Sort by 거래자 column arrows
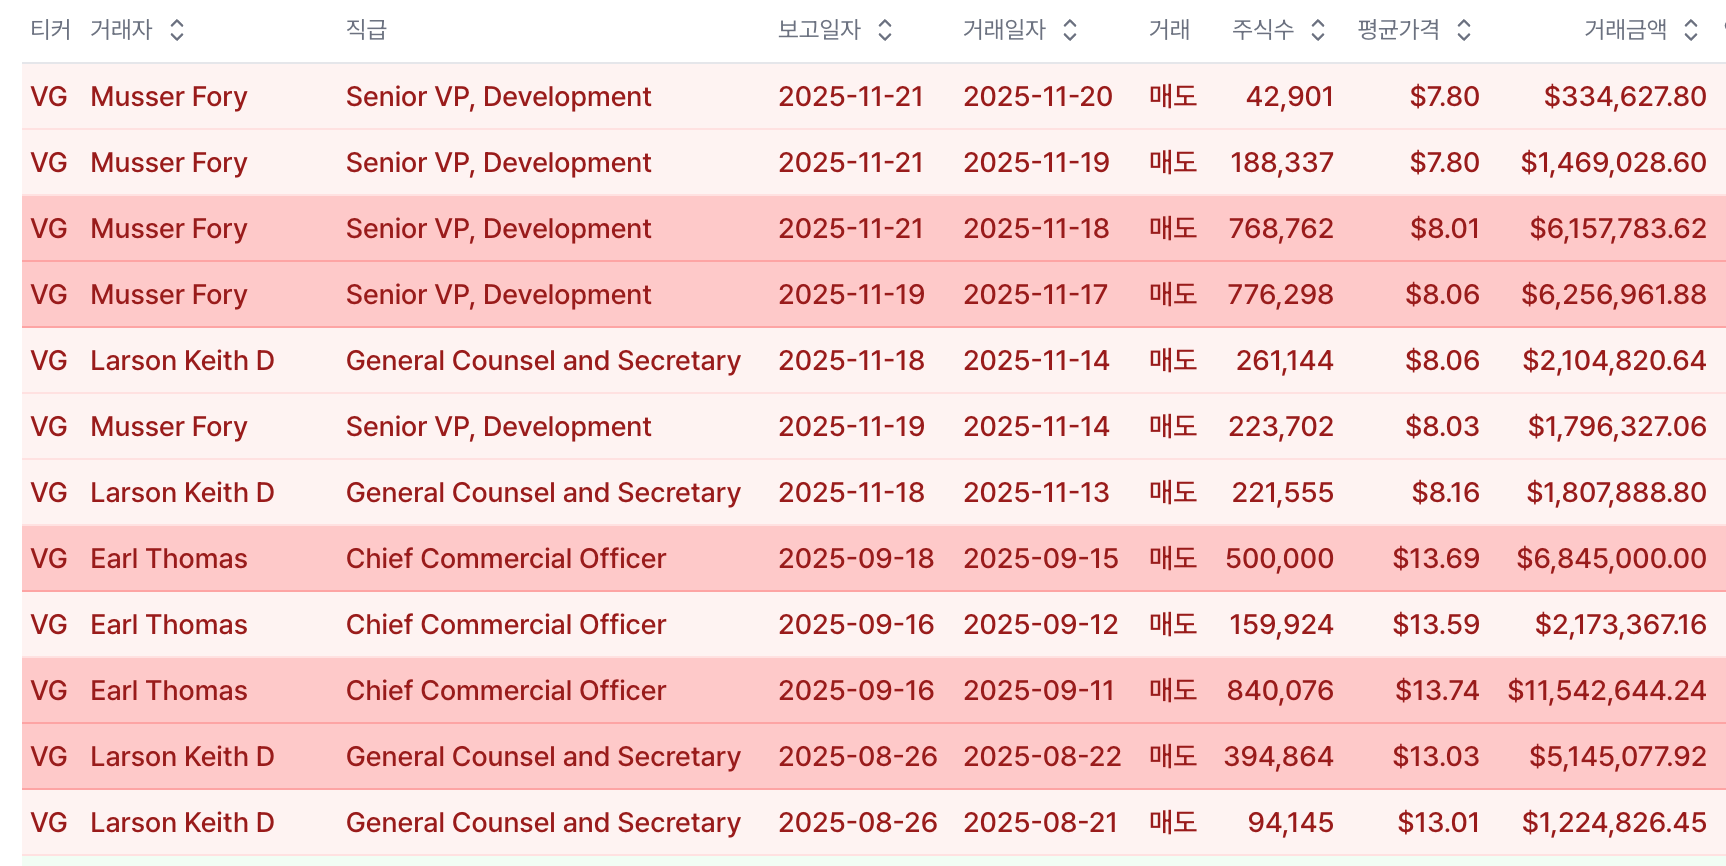1726x866 pixels. click(x=177, y=30)
